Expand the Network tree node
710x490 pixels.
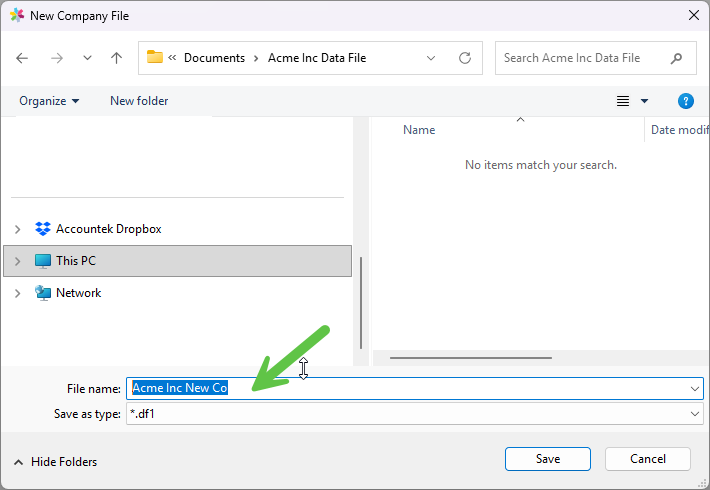(17, 293)
